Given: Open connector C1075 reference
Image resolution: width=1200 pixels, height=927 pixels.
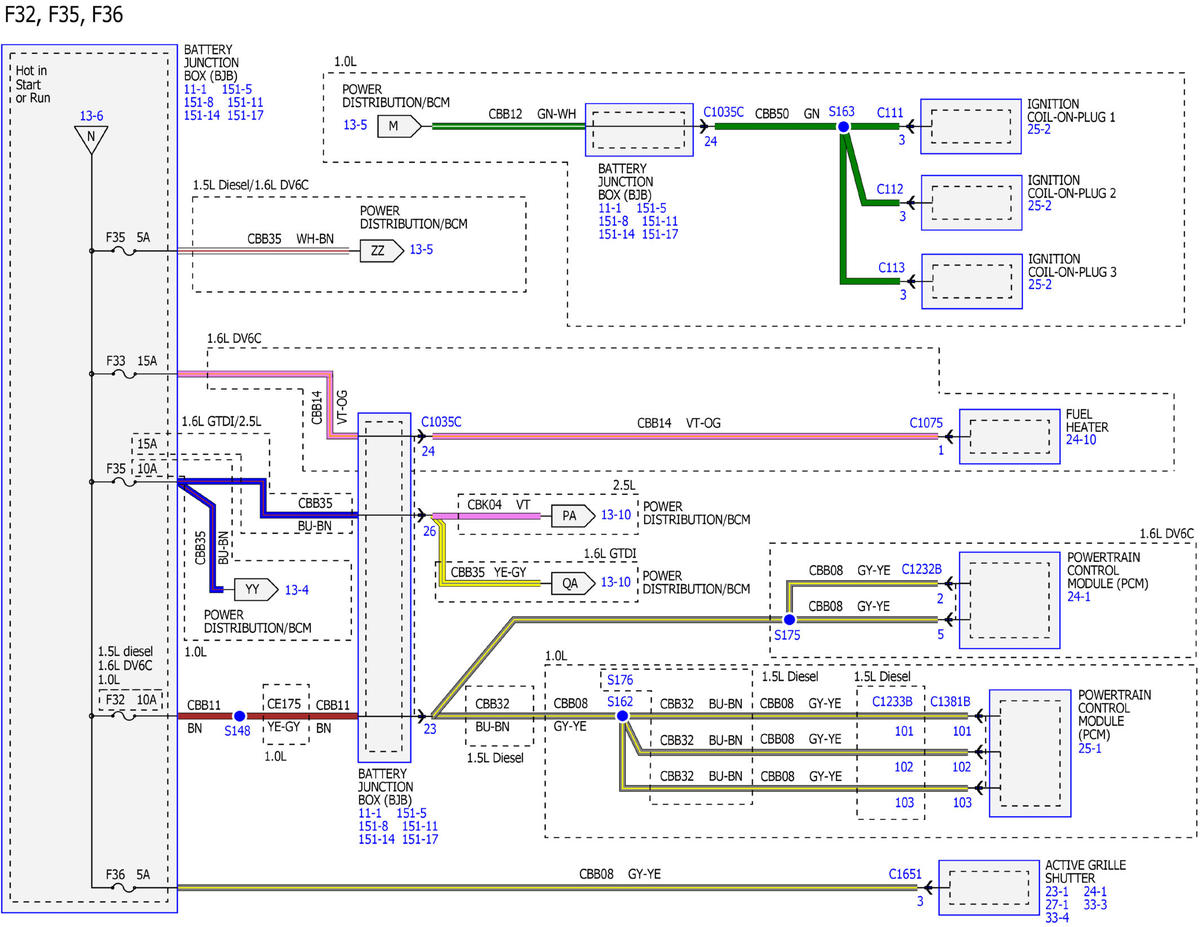Looking at the screenshot, I should tap(925, 423).
